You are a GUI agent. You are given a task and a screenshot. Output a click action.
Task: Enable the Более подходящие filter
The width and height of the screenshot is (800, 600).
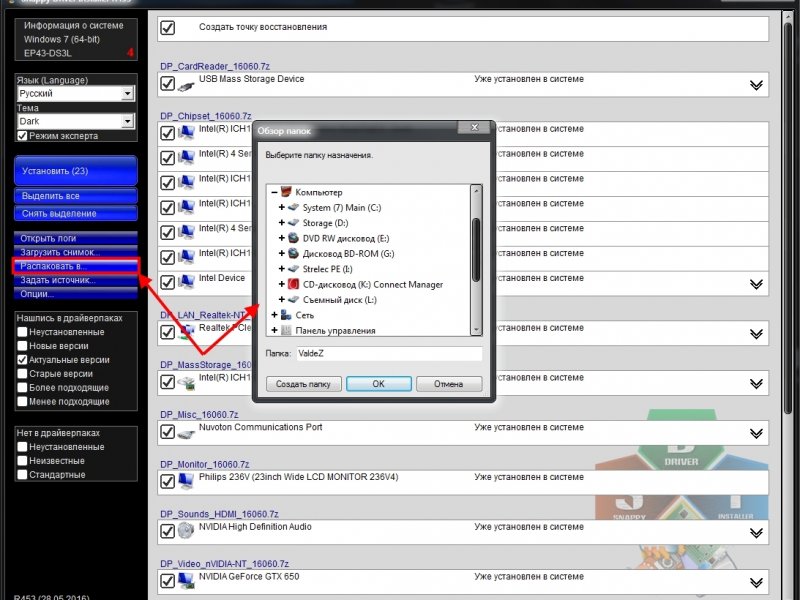[22, 387]
